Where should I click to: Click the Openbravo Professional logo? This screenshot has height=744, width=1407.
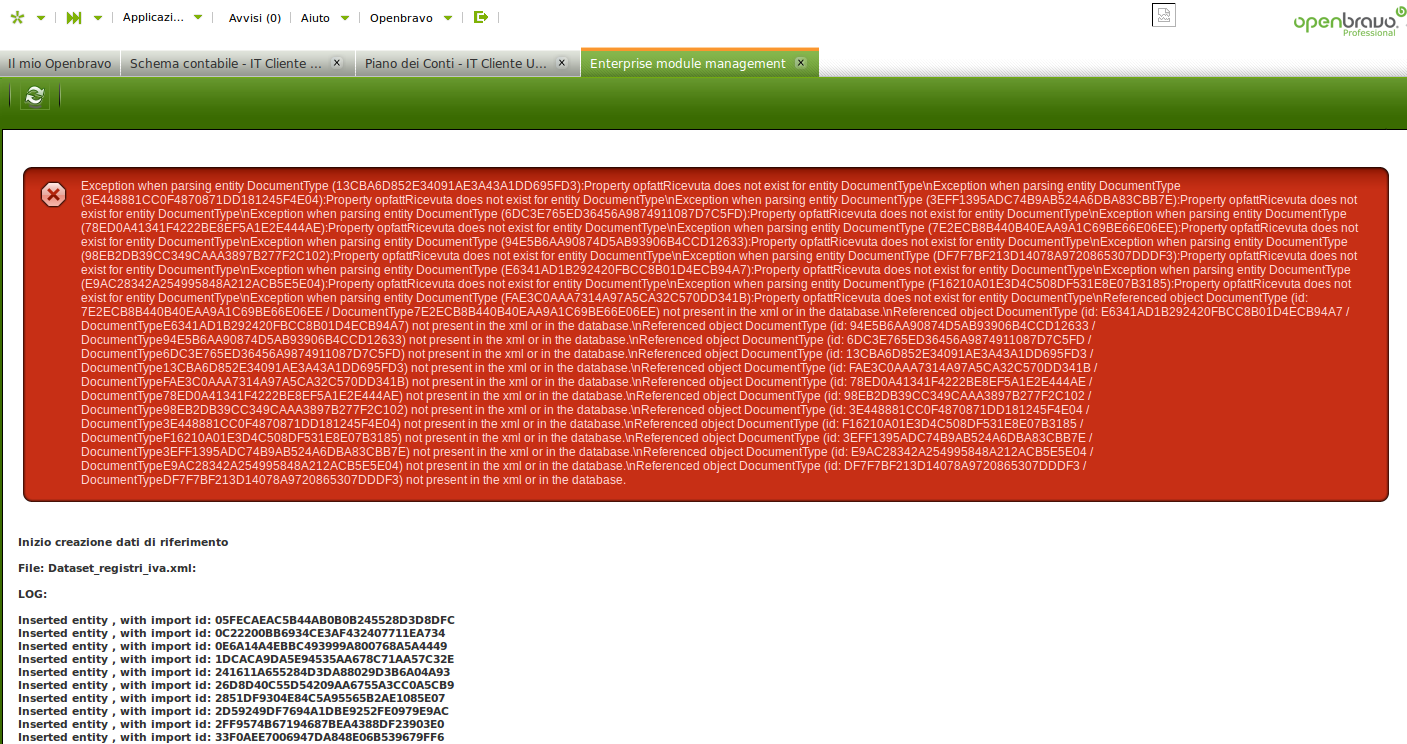(x=1350, y=22)
